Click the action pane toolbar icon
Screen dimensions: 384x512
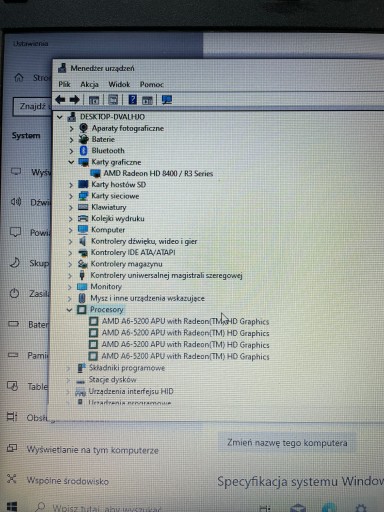147,100
